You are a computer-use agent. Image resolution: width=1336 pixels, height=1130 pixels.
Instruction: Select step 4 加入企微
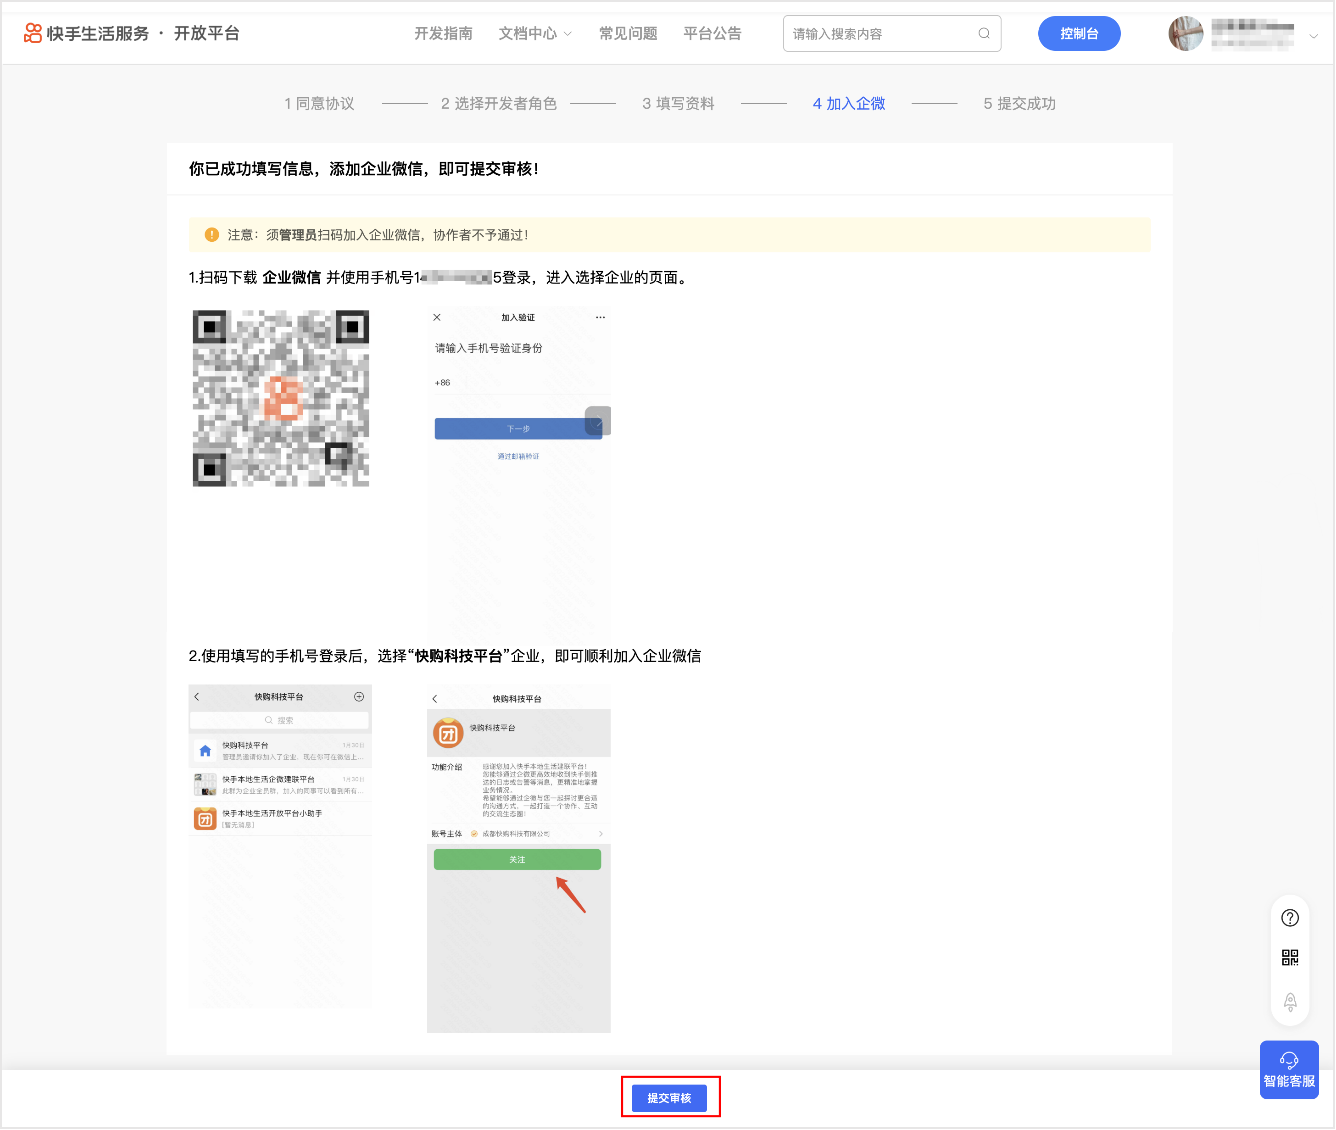point(849,103)
